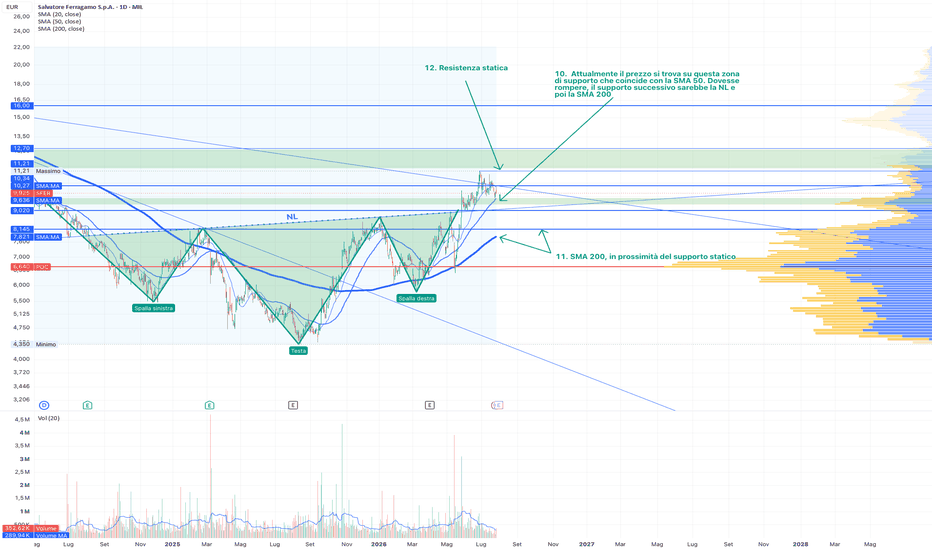
Task: Click the 2028 year label on time axis
Action: coord(801,544)
